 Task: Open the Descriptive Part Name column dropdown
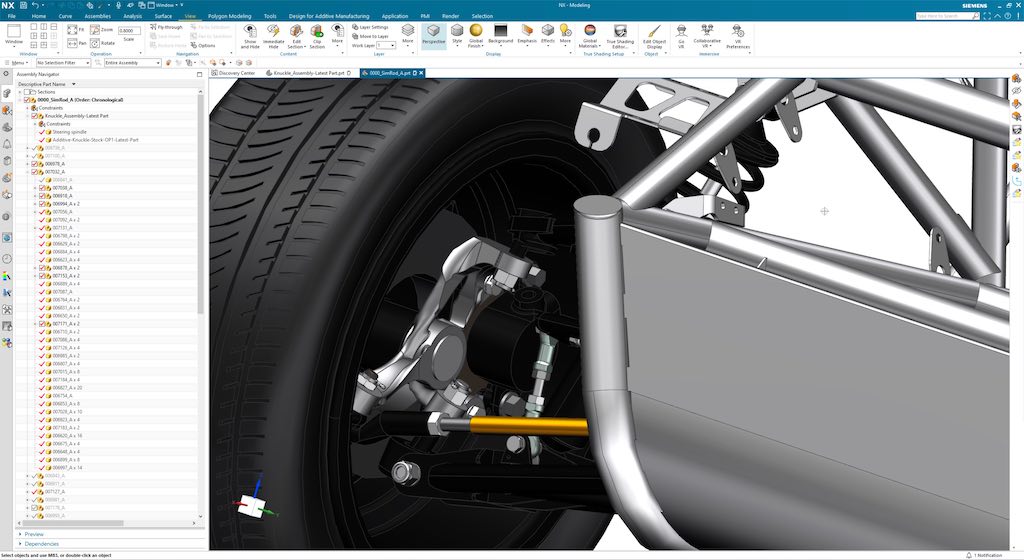click(x=73, y=84)
